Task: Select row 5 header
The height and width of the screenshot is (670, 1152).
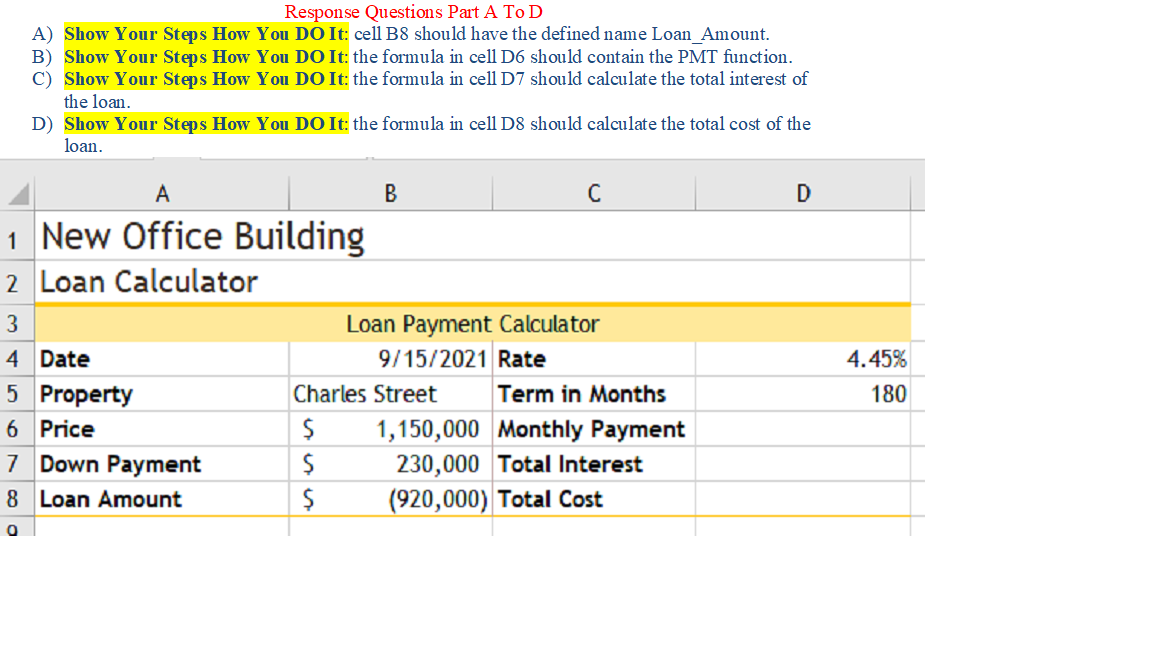Action: [17, 394]
